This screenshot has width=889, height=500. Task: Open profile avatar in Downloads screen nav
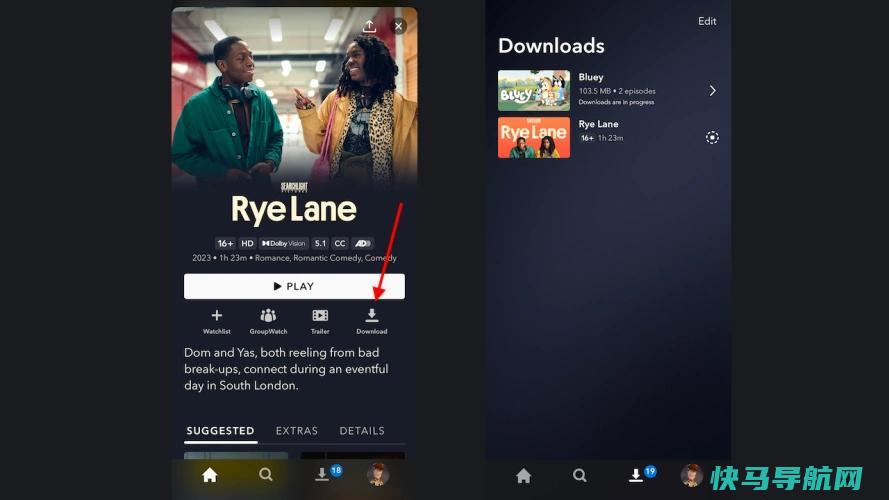pyautogui.click(x=692, y=476)
